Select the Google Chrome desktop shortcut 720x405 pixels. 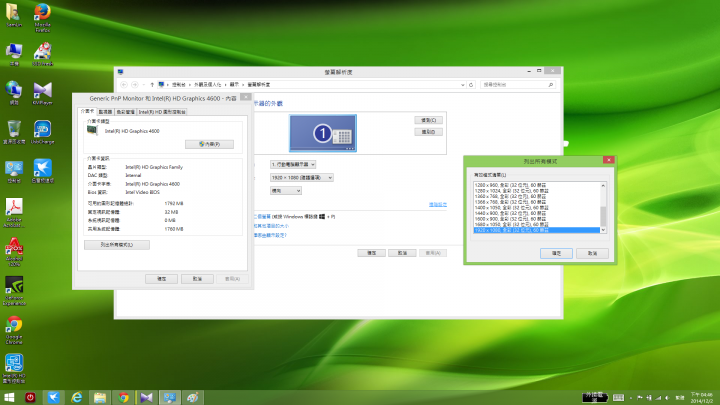point(14,330)
